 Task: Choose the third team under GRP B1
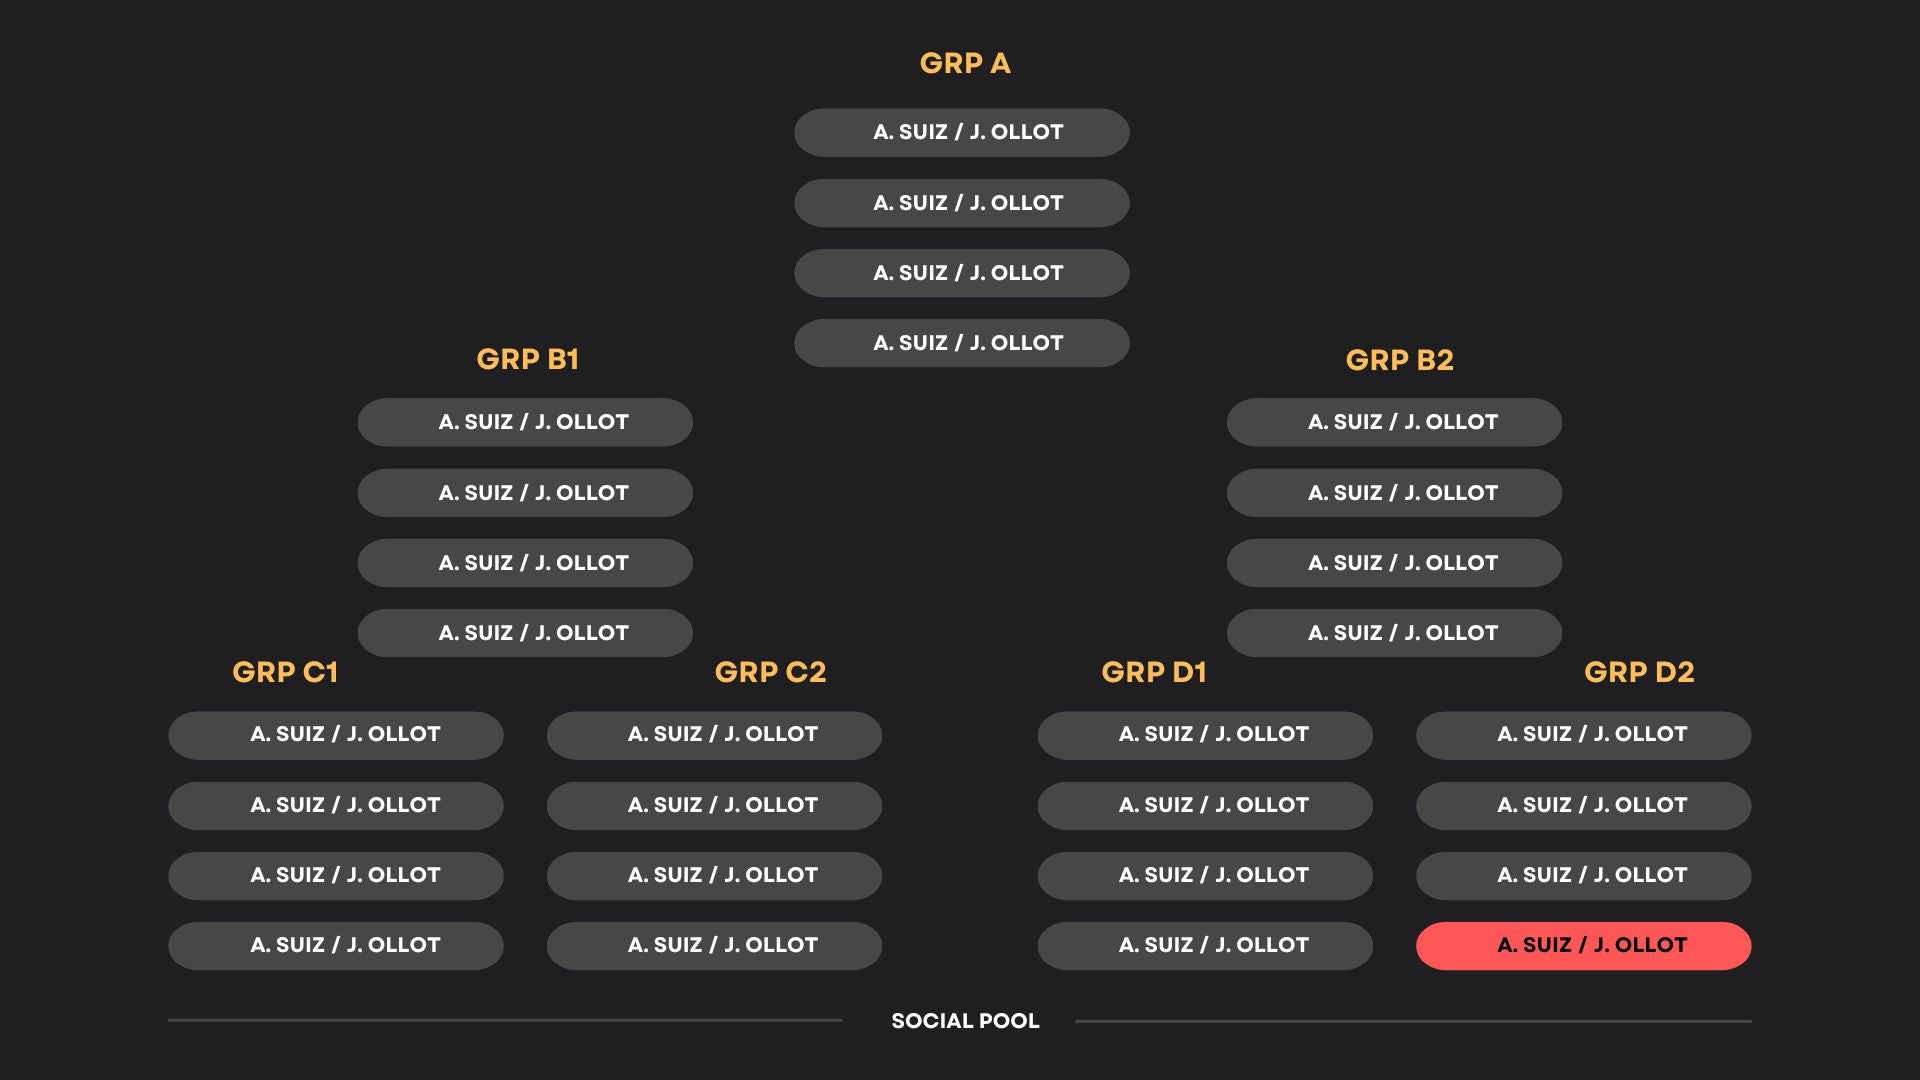point(525,563)
